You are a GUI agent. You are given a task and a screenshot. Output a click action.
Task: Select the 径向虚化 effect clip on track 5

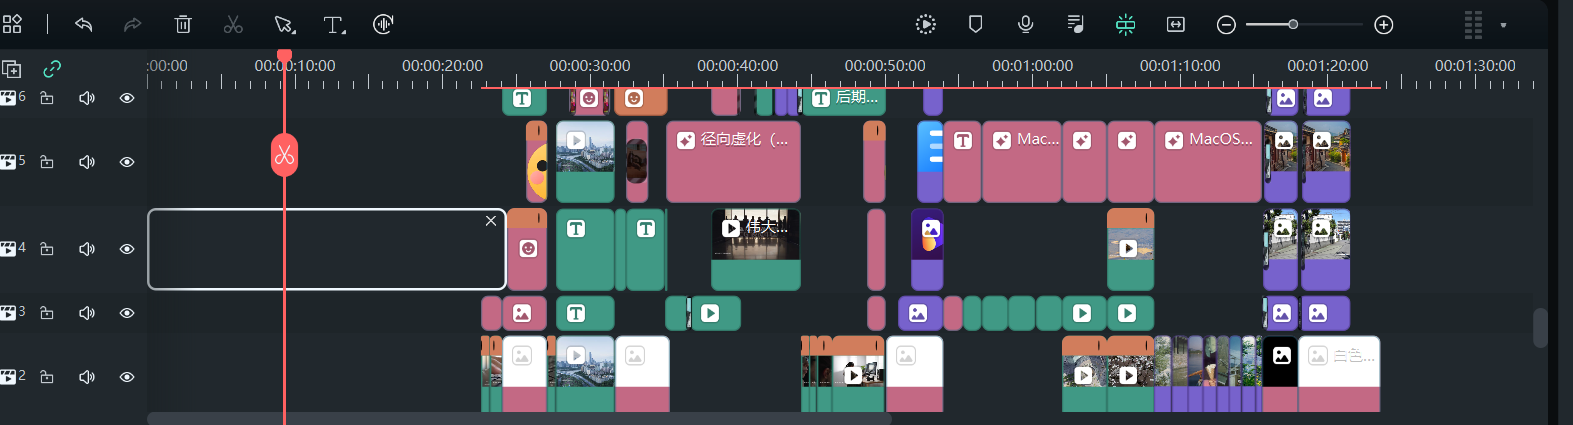click(x=733, y=162)
